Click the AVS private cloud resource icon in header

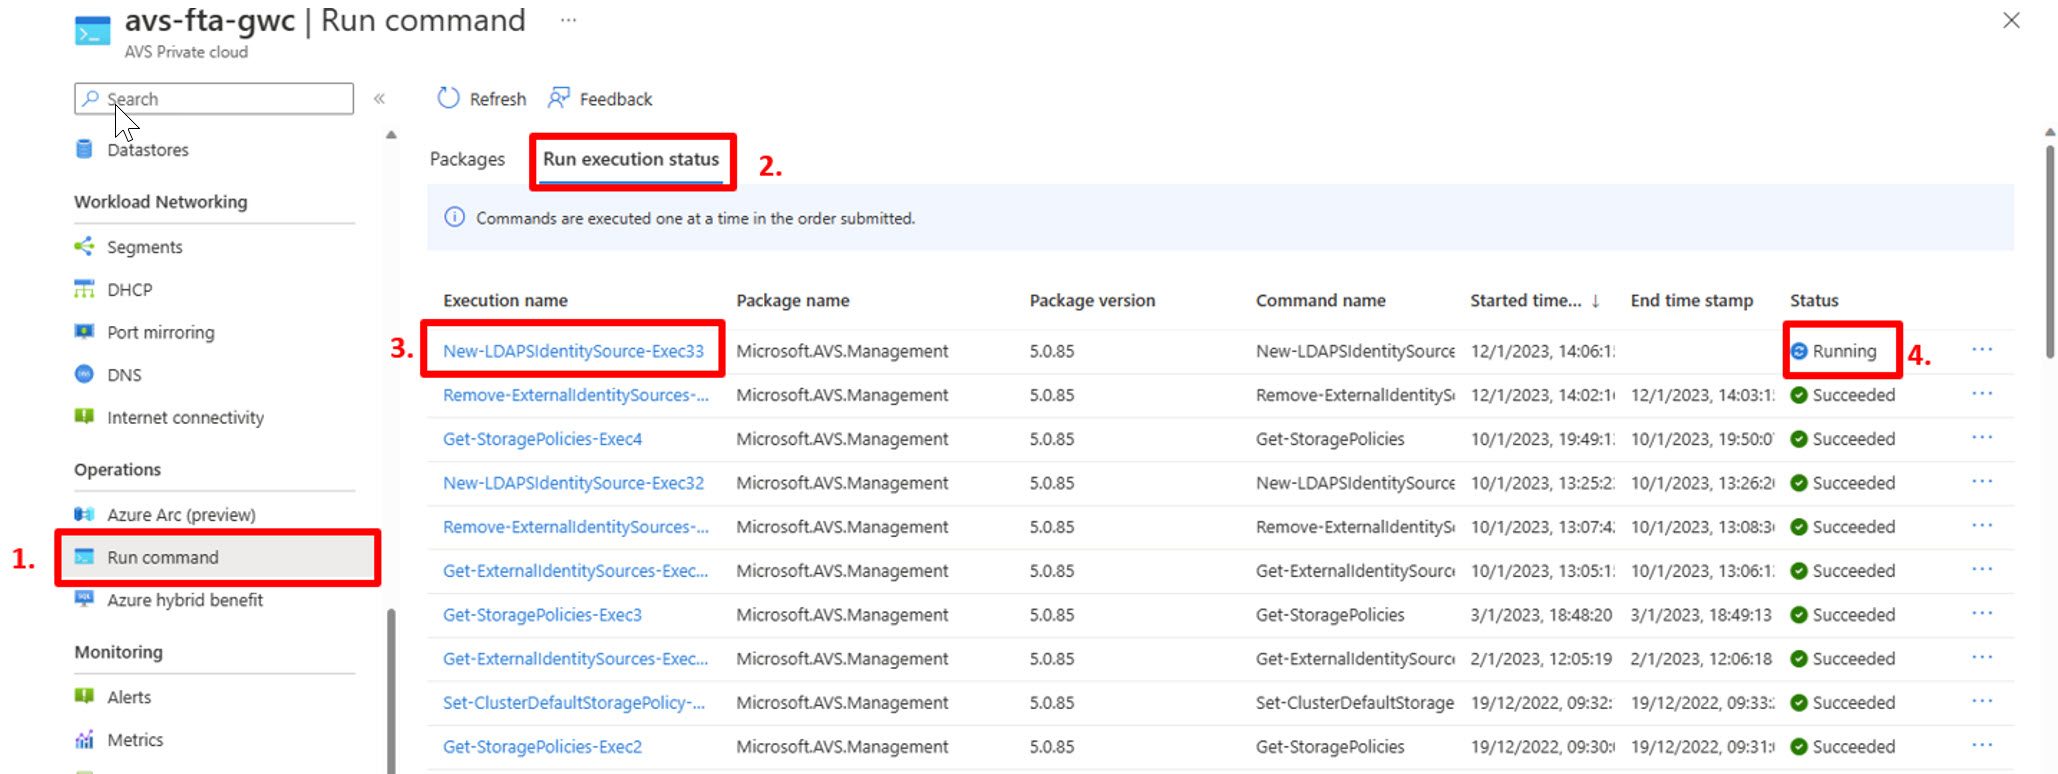click(93, 31)
